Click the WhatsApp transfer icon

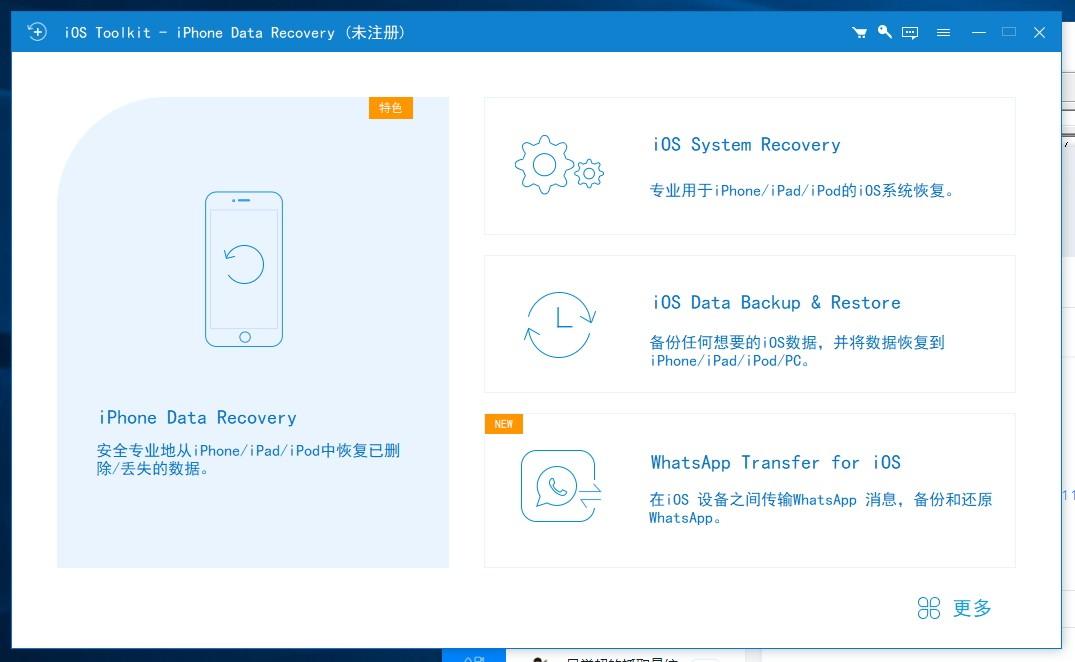pos(561,486)
